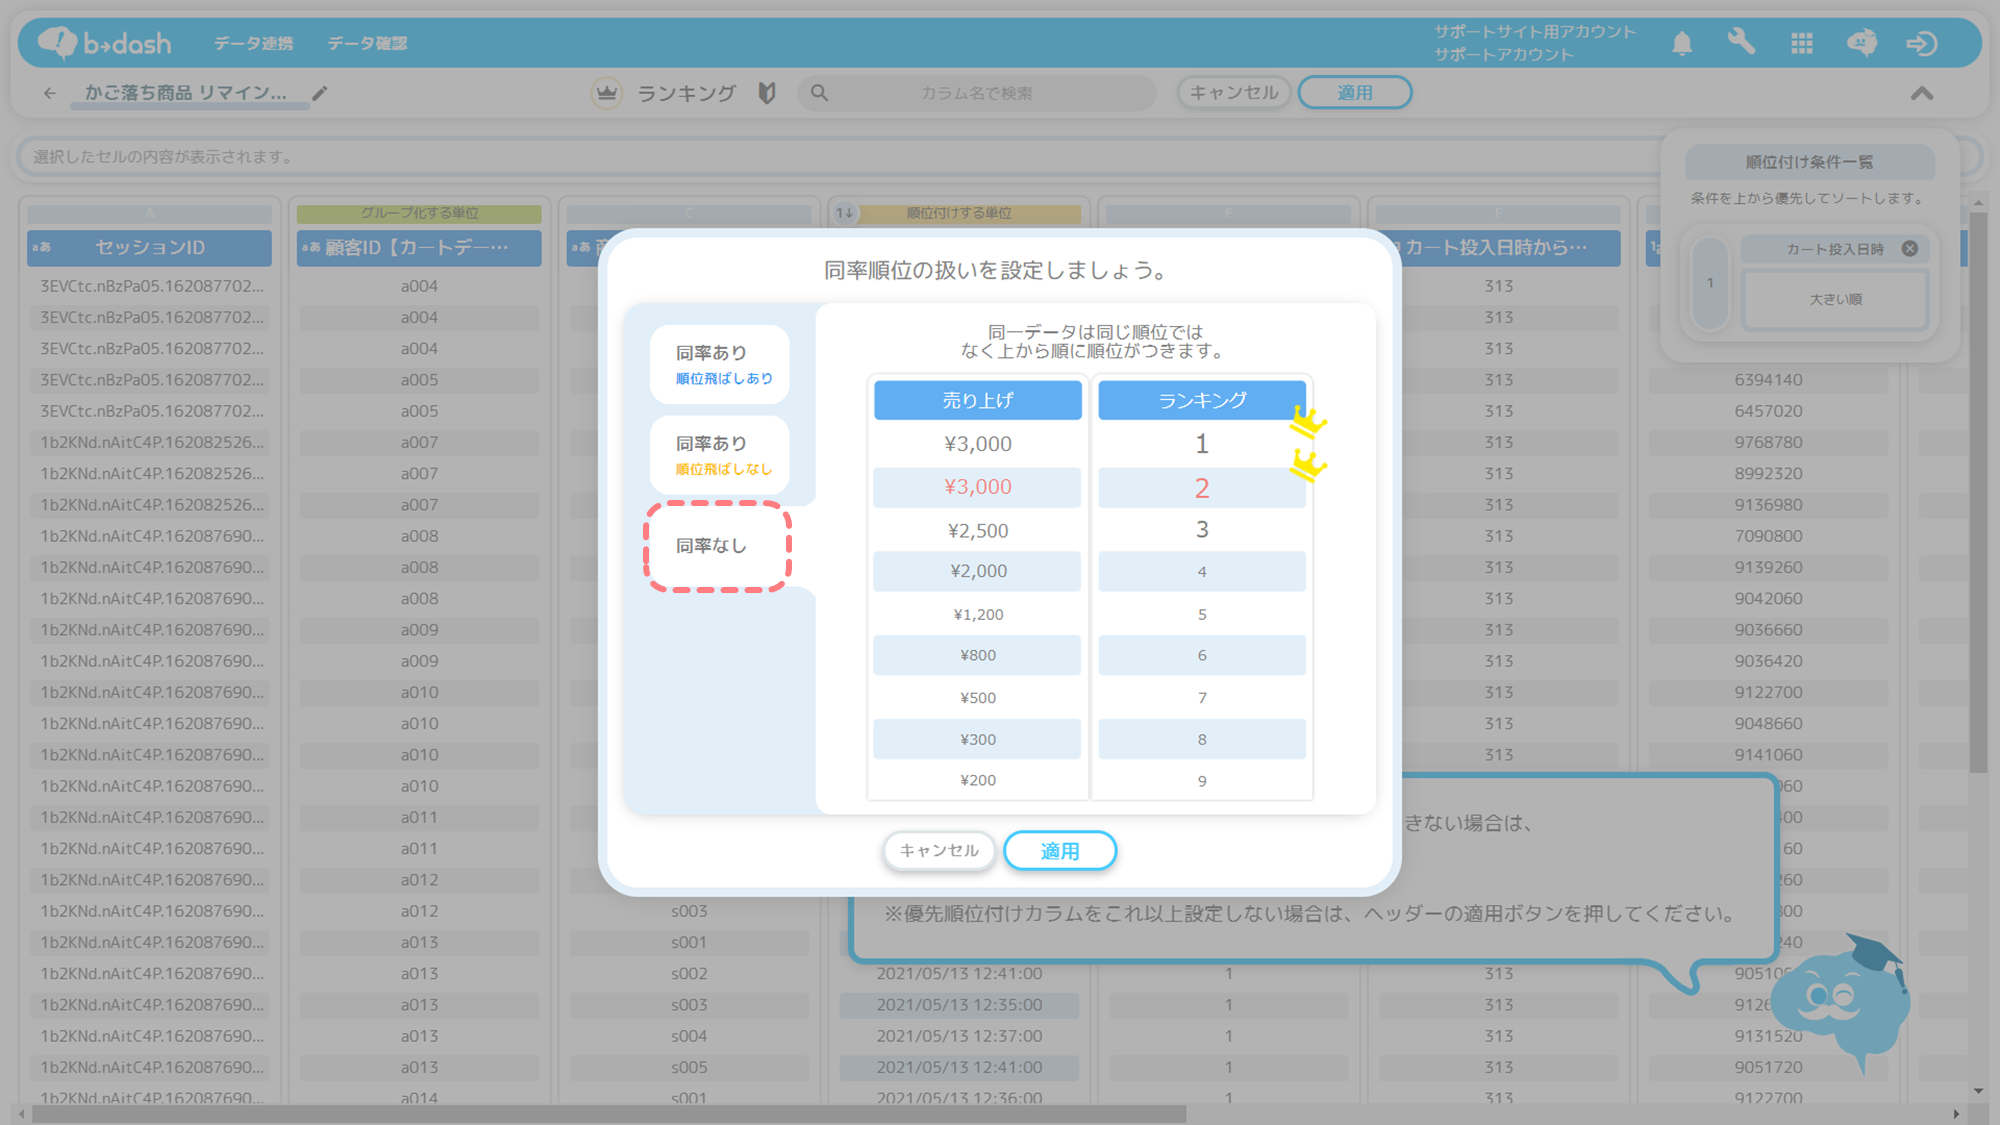The image size is (2000, 1125).
Task: Click the ランキング column header in preview
Action: pyautogui.click(x=1202, y=400)
